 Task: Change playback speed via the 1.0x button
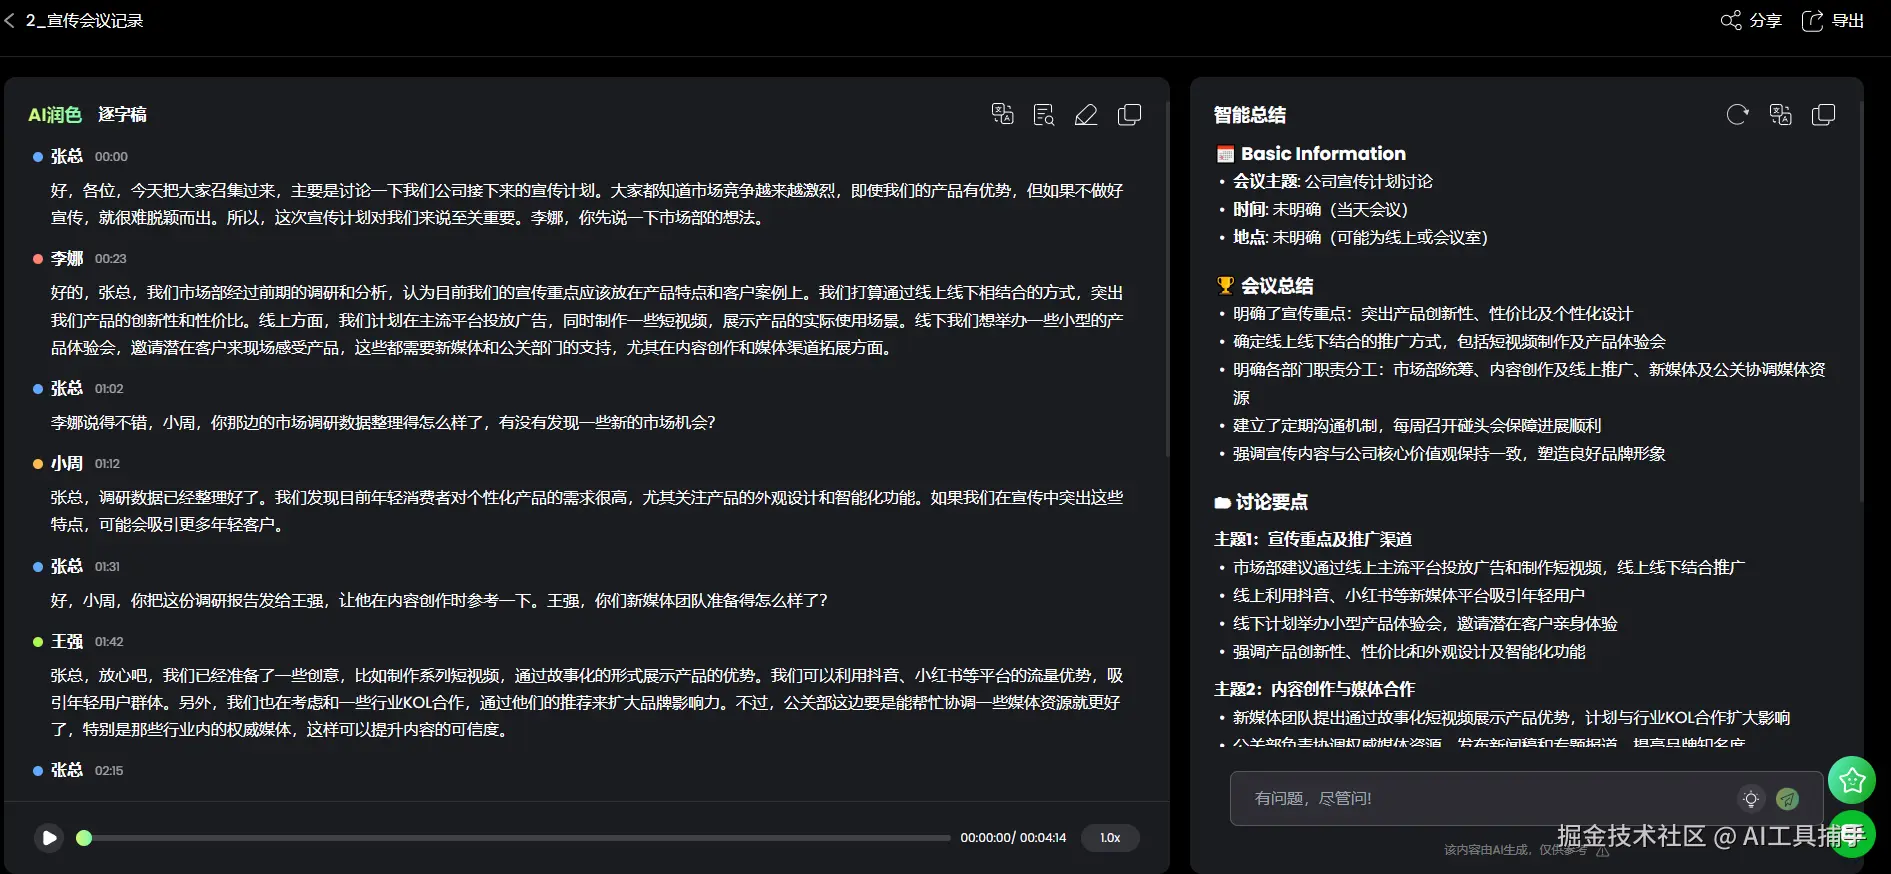1110,838
